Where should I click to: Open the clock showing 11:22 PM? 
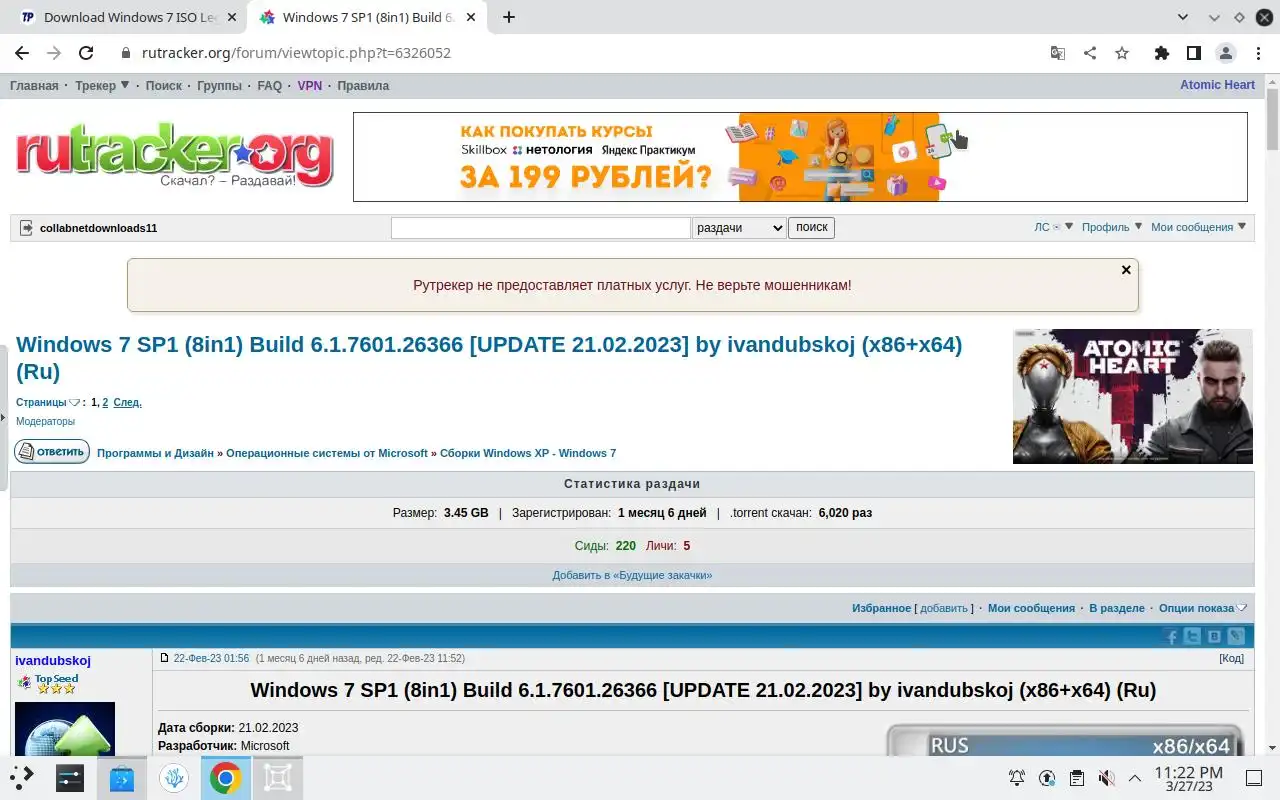pos(1188,778)
